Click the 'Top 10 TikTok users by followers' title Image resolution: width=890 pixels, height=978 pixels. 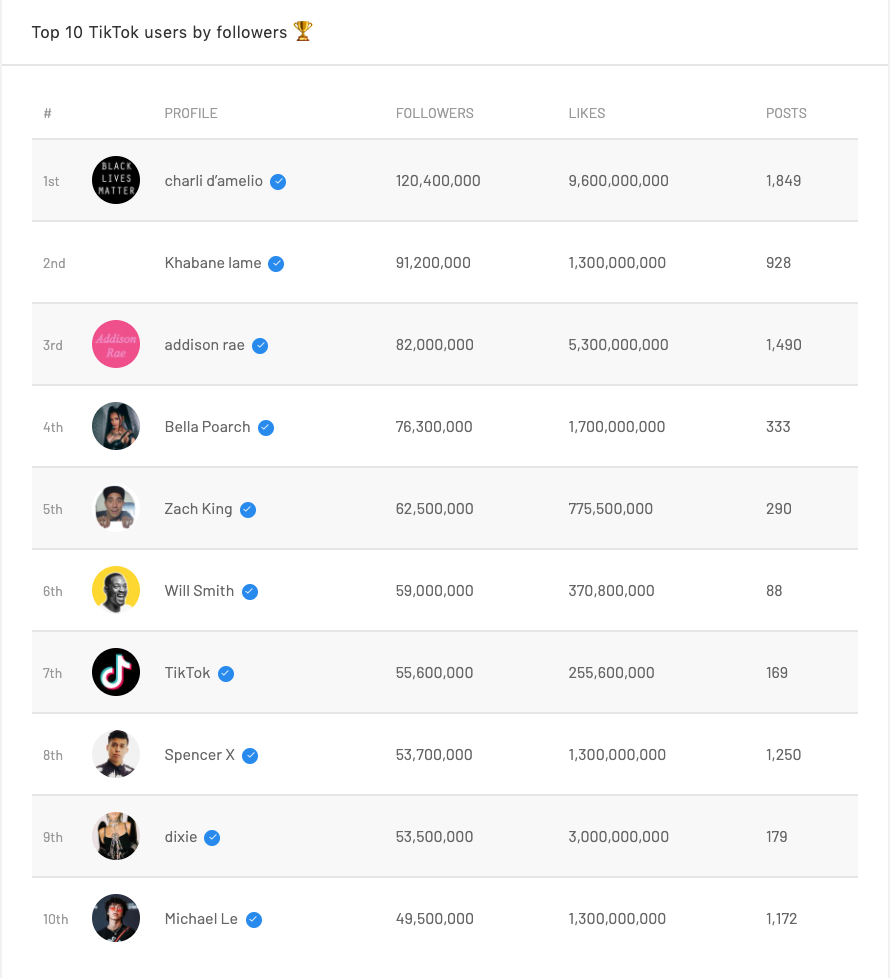(x=160, y=32)
